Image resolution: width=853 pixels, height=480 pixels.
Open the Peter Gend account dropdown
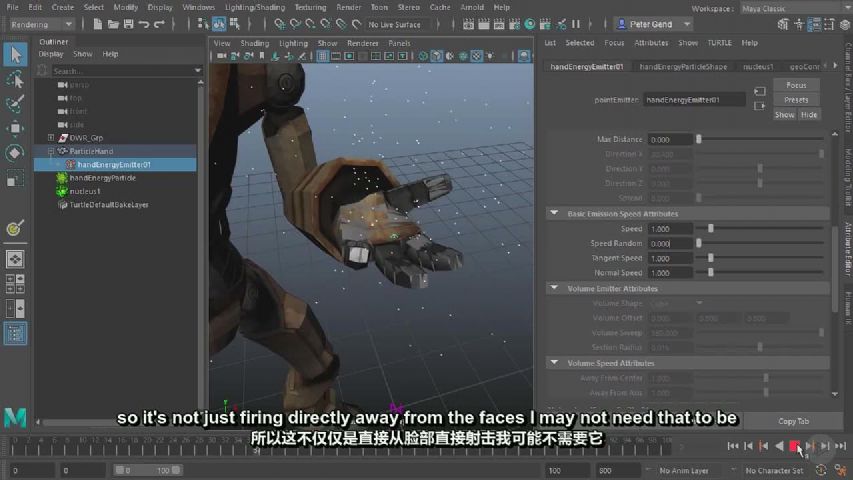click(654, 24)
